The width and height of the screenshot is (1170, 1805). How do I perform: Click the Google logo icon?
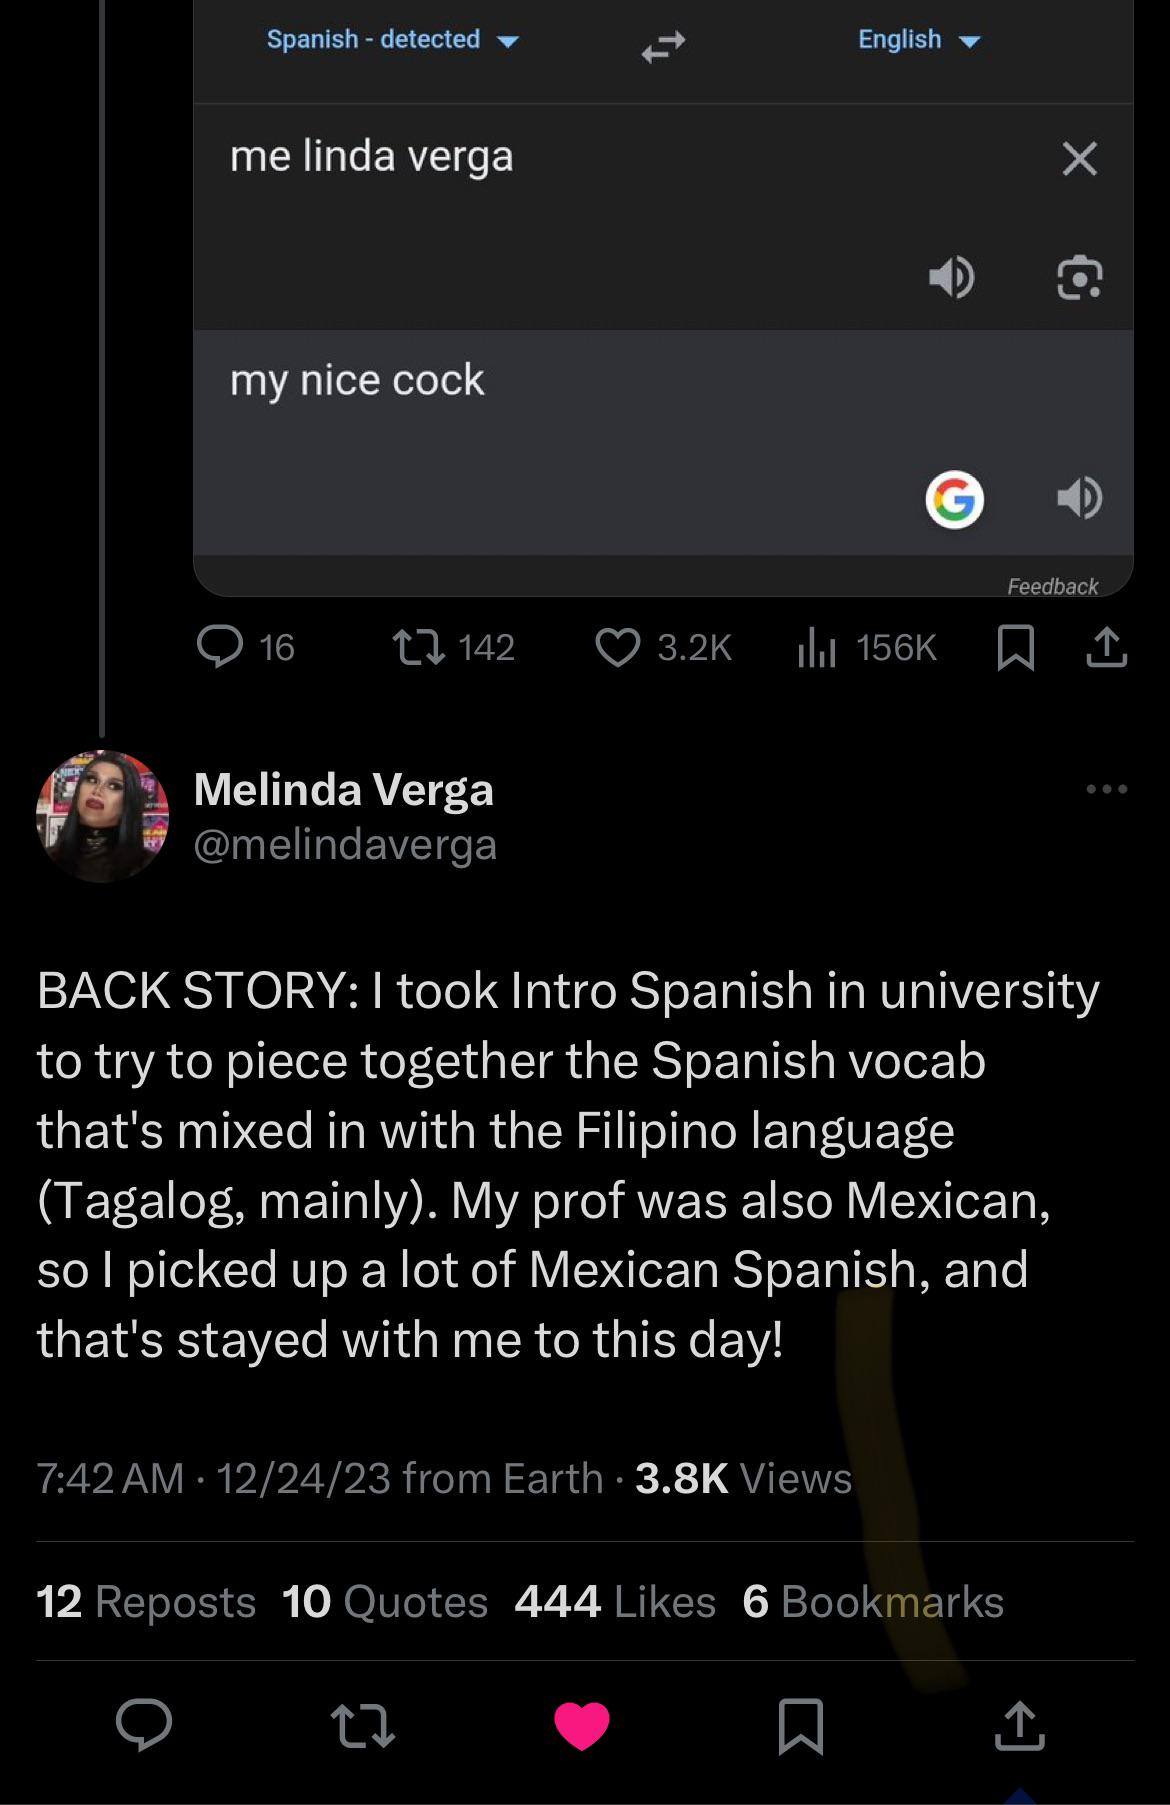point(954,498)
